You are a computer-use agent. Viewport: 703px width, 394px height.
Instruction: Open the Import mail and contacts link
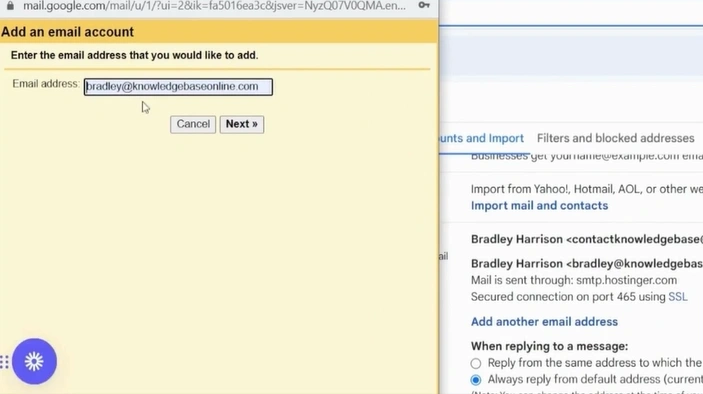[539, 206]
